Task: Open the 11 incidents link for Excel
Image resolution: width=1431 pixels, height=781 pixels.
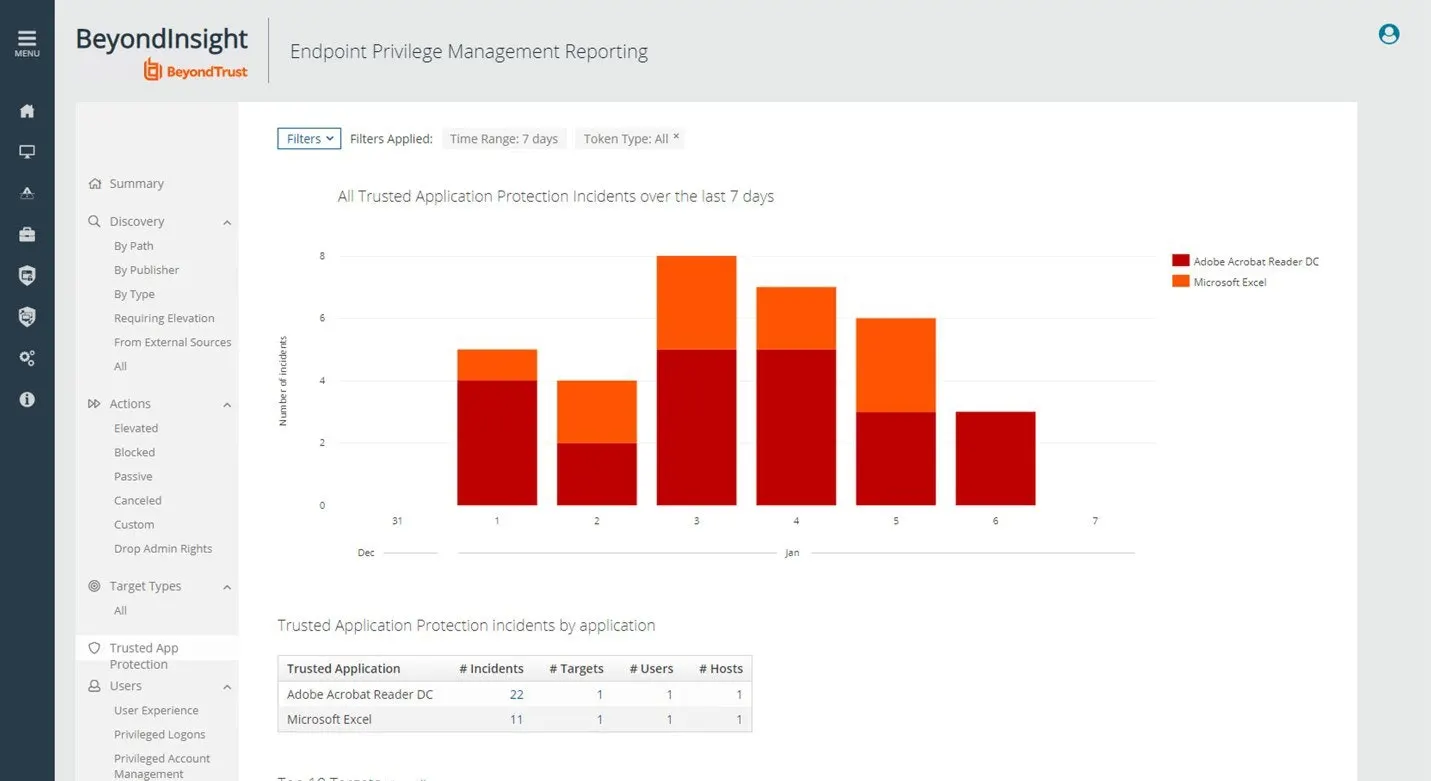Action: pos(516,719)
